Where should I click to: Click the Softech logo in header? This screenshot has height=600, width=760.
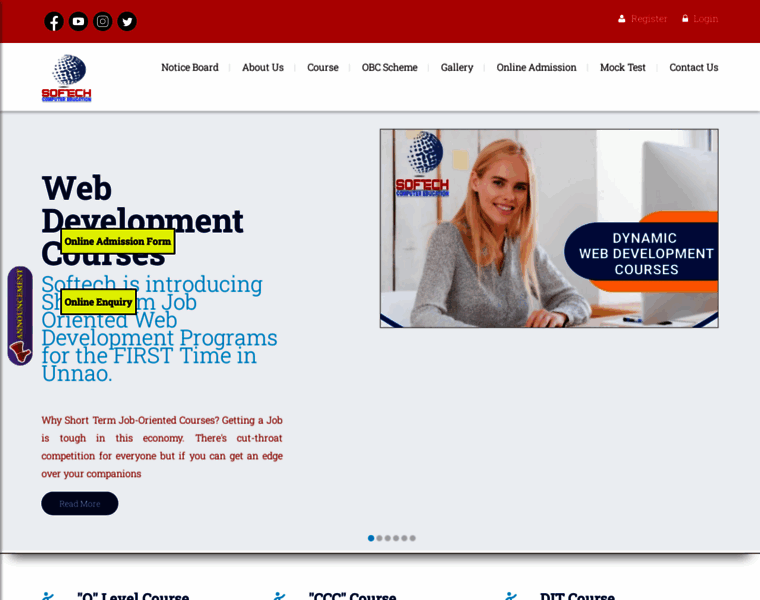pos(66,78)
